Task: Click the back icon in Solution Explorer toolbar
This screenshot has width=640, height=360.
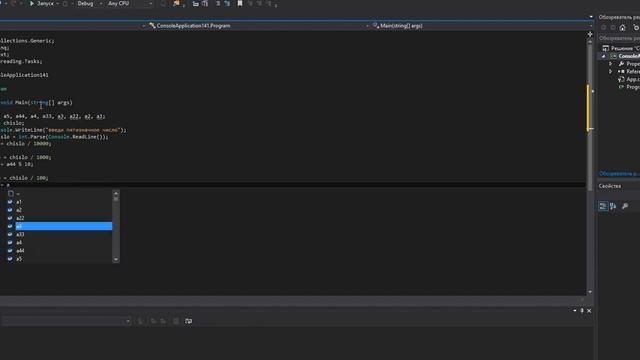Action: pyautogui.click(x=604, y=28)
